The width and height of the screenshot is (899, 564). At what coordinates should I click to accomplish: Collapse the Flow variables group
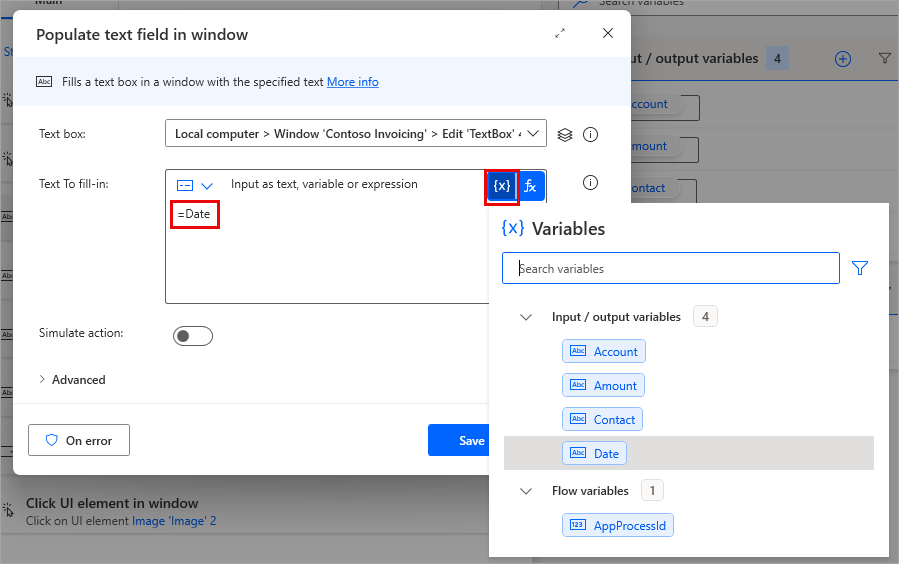click(x=526, y=491)
